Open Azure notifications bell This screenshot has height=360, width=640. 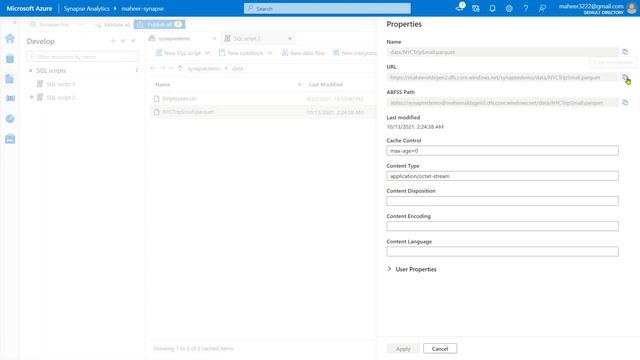coord(492,8)
